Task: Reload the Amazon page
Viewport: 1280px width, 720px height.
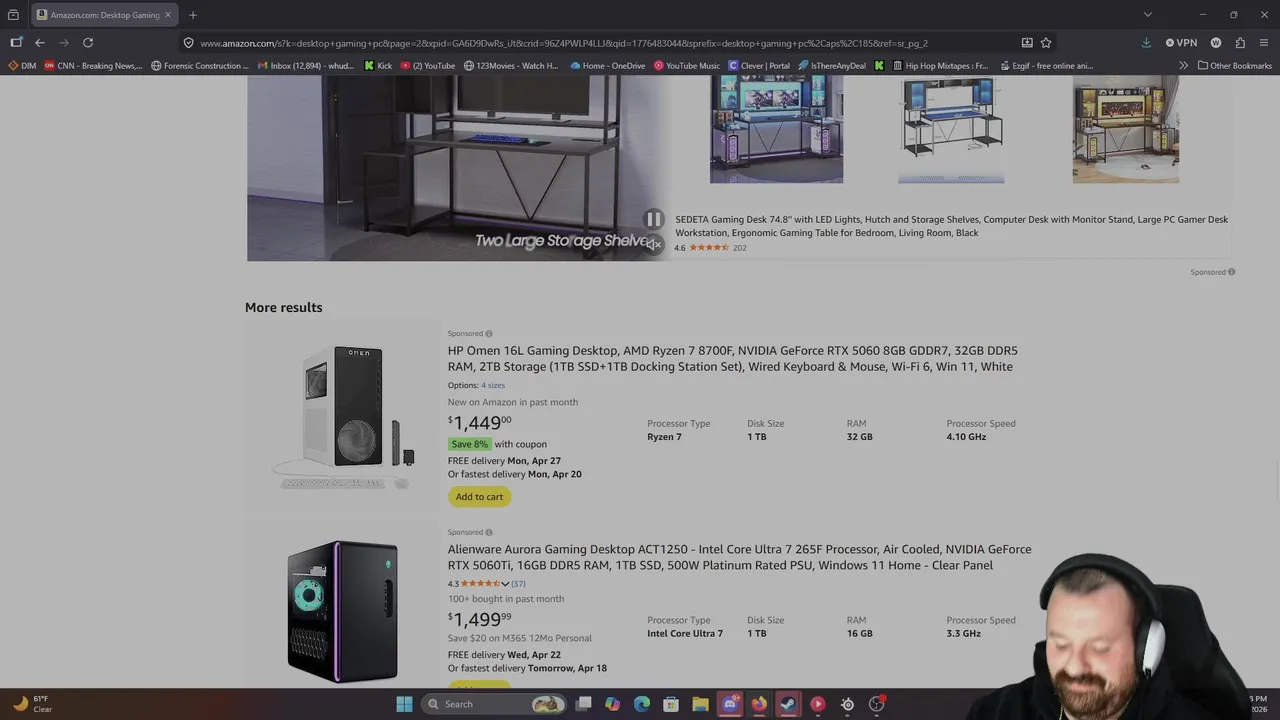Action: [x=88, y=43]
